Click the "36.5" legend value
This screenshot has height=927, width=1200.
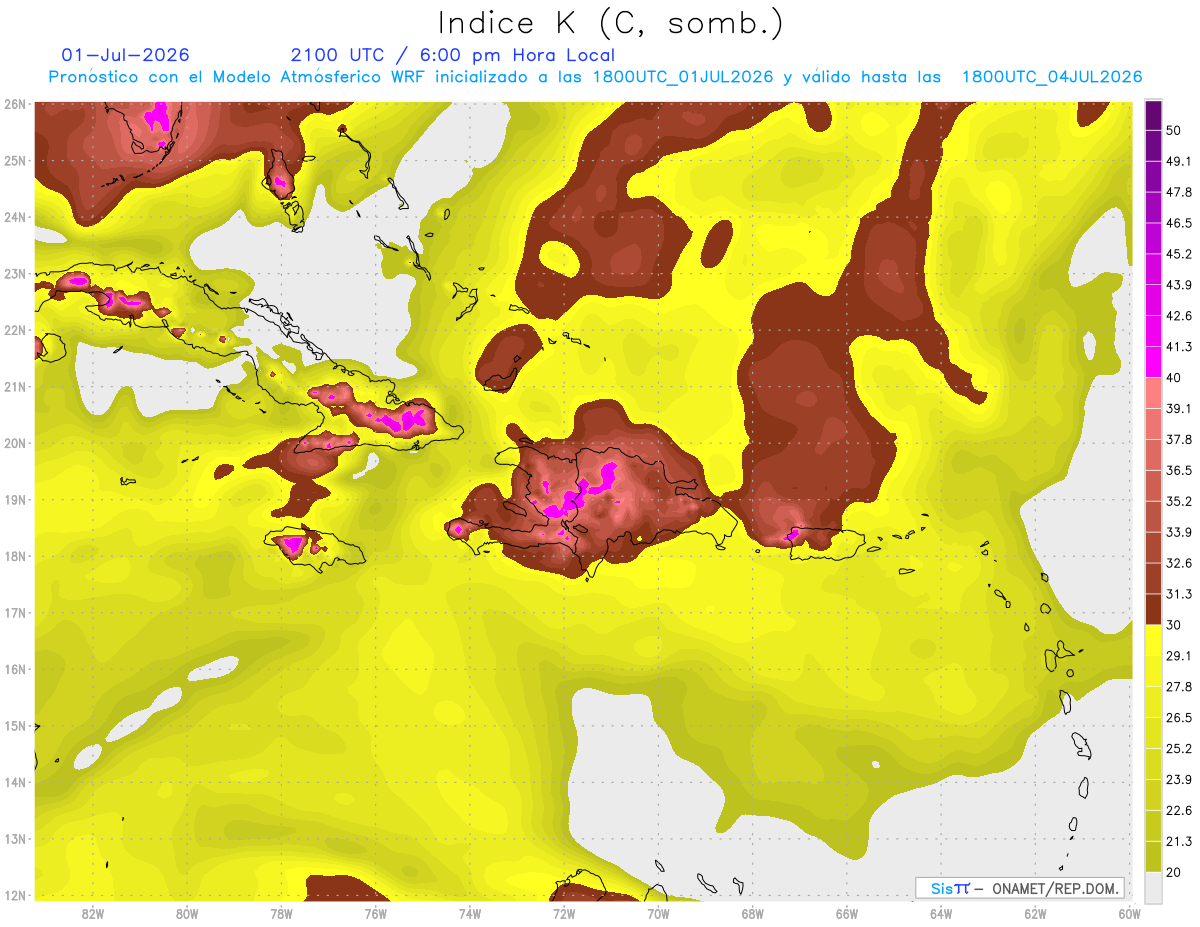coord(1178,471)
